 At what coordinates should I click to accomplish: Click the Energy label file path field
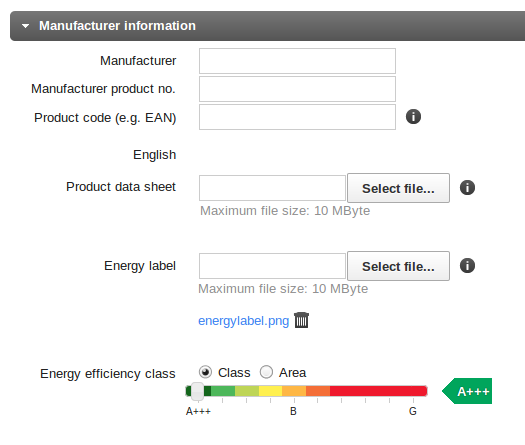272,266
